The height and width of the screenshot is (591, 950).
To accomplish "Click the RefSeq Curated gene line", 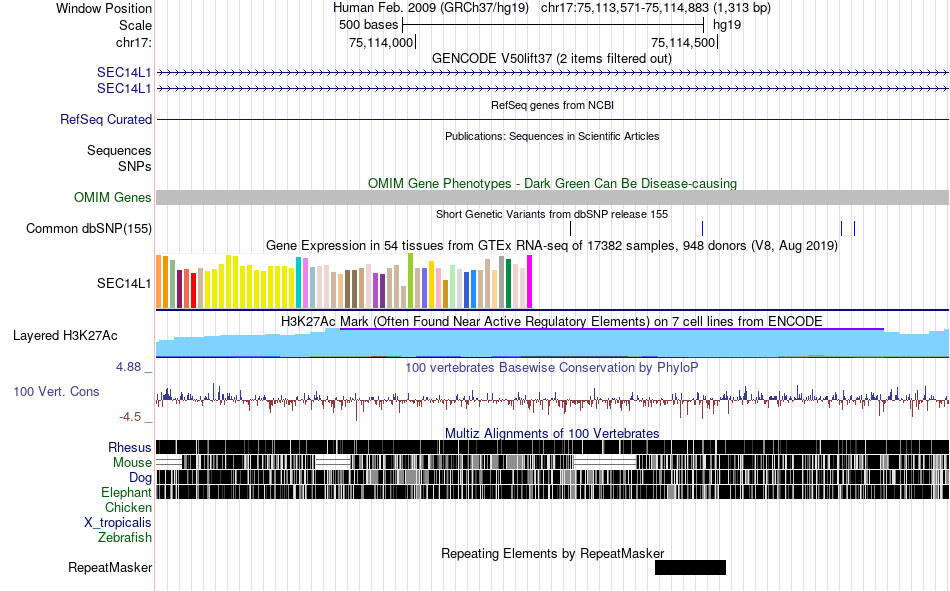I will point(553,119).
